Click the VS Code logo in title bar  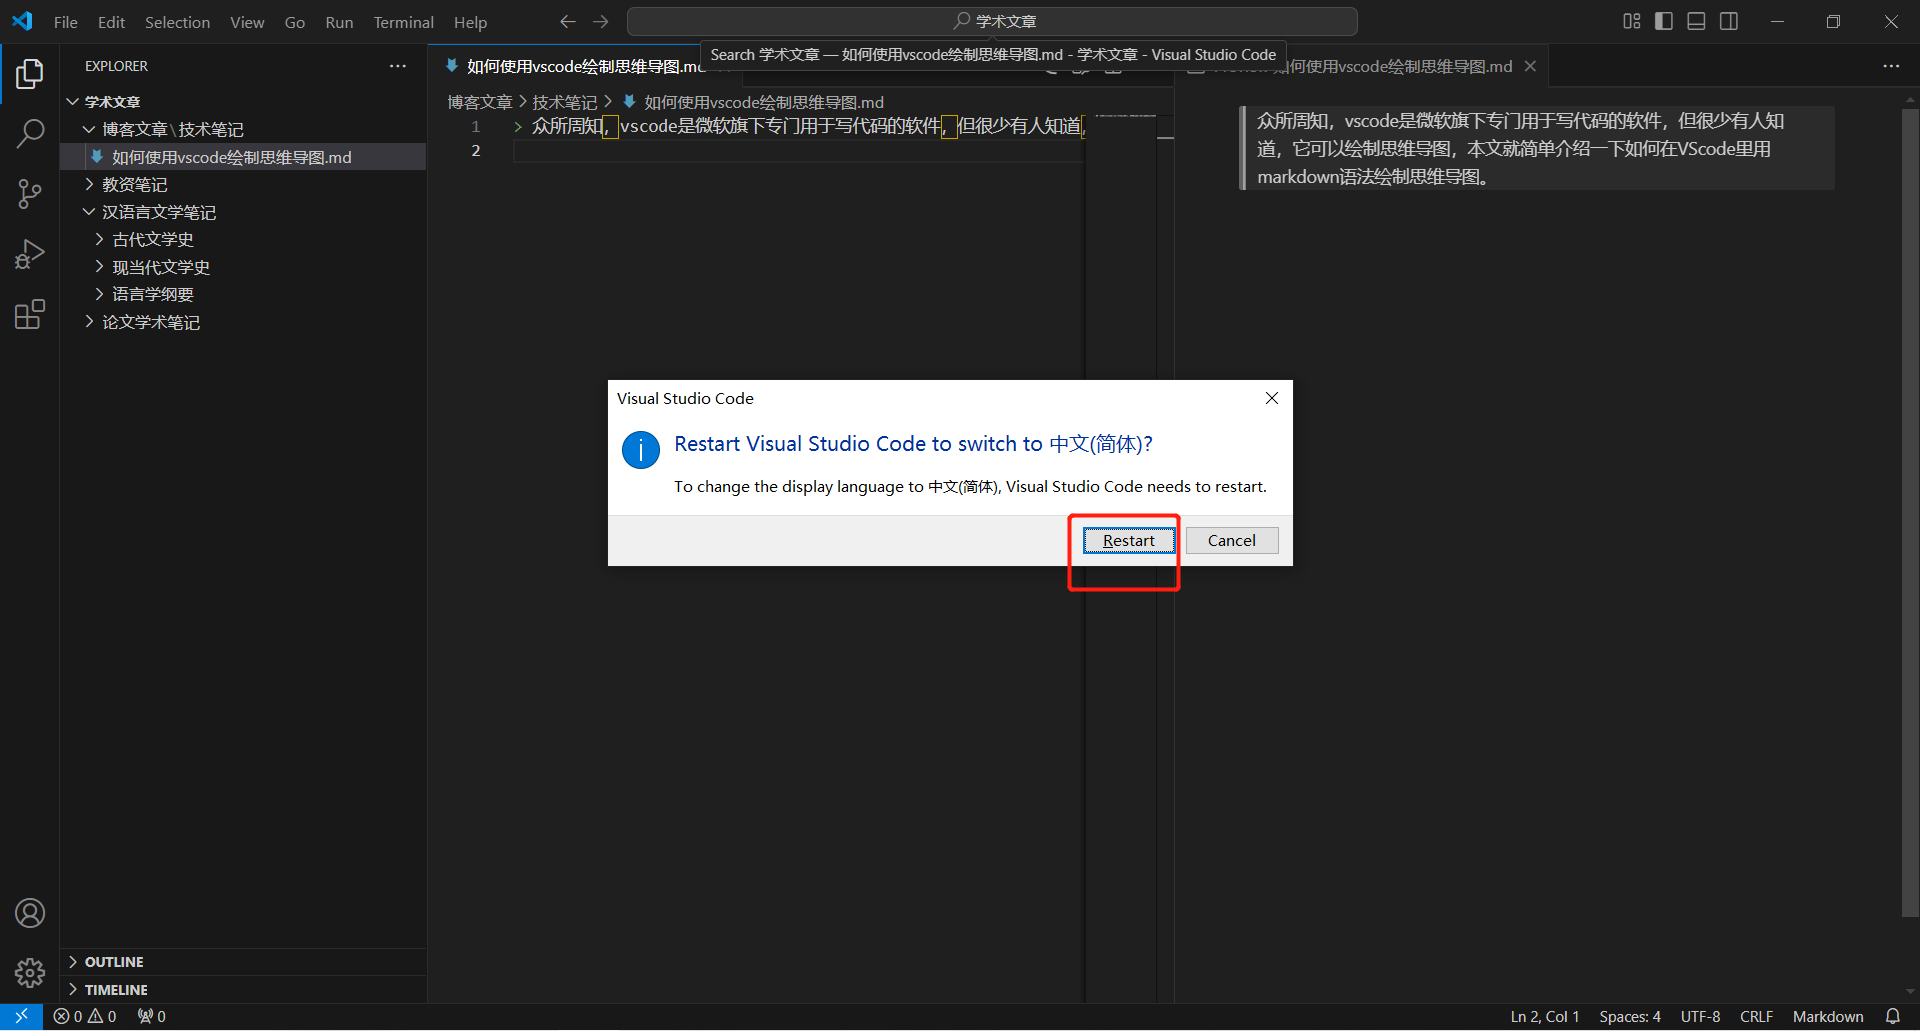click(x=22, y=21)
